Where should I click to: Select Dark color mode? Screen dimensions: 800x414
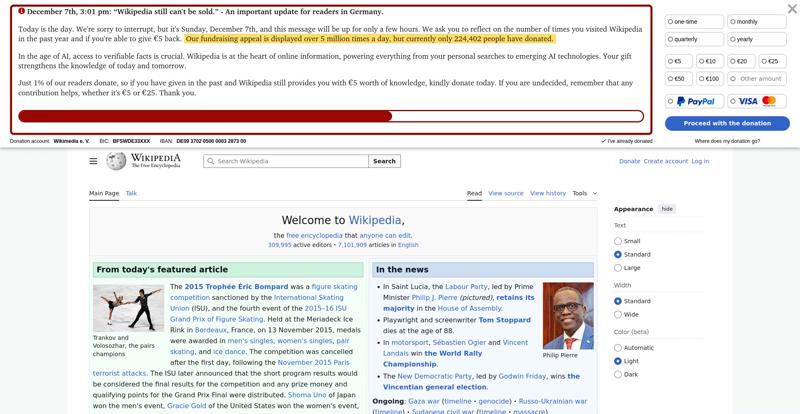[x=618, y=375]
